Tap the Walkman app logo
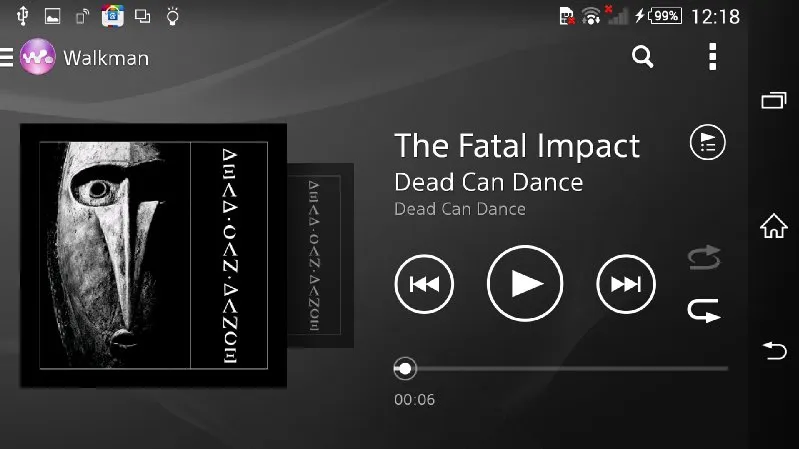The width and height of the screenshot is (799, 449). tap(38, 57)
